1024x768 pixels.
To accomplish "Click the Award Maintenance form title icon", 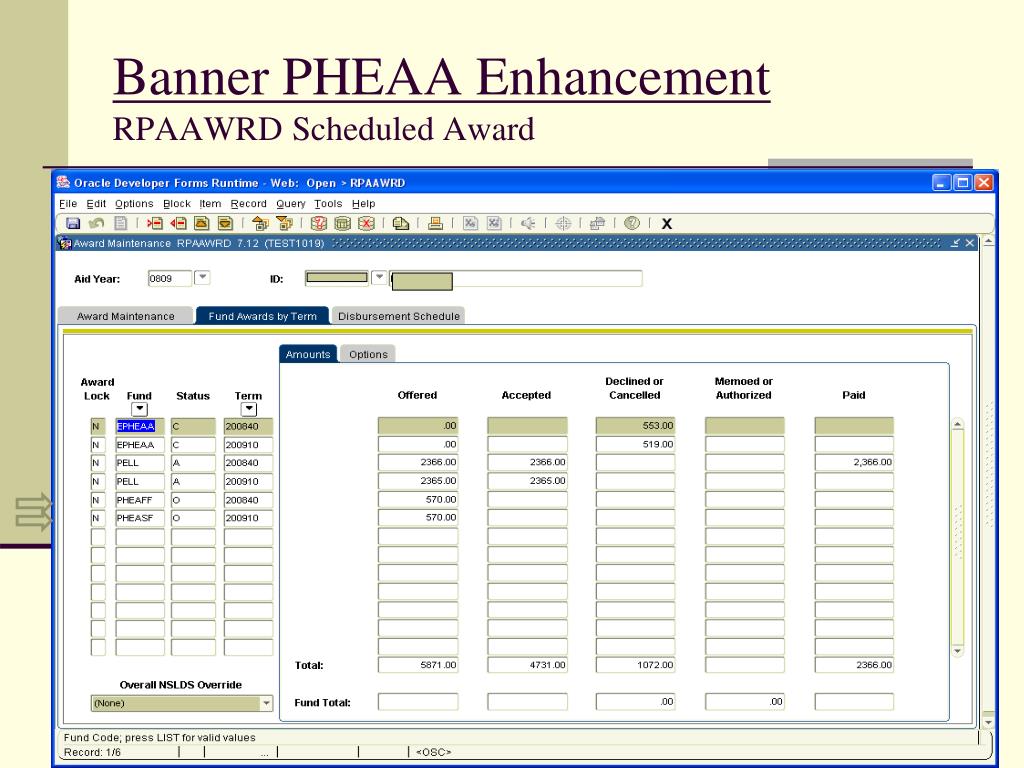I will [x=65, y=243].
